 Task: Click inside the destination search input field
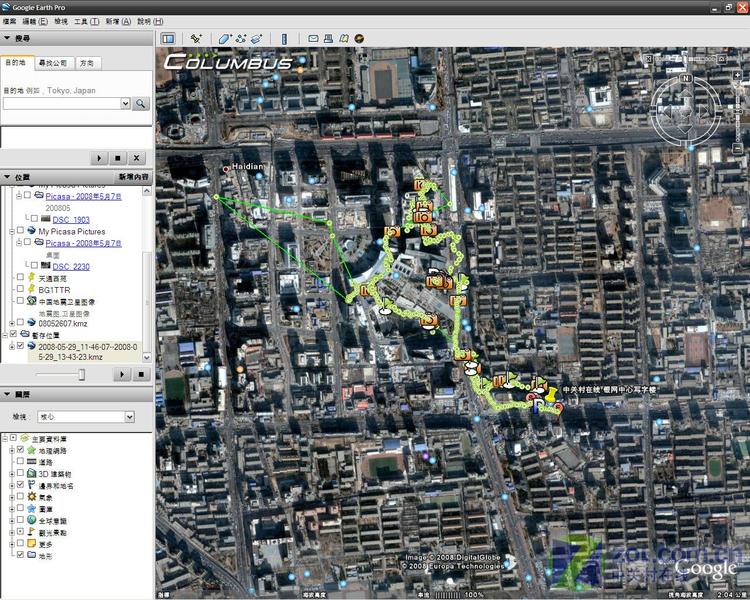61,103
